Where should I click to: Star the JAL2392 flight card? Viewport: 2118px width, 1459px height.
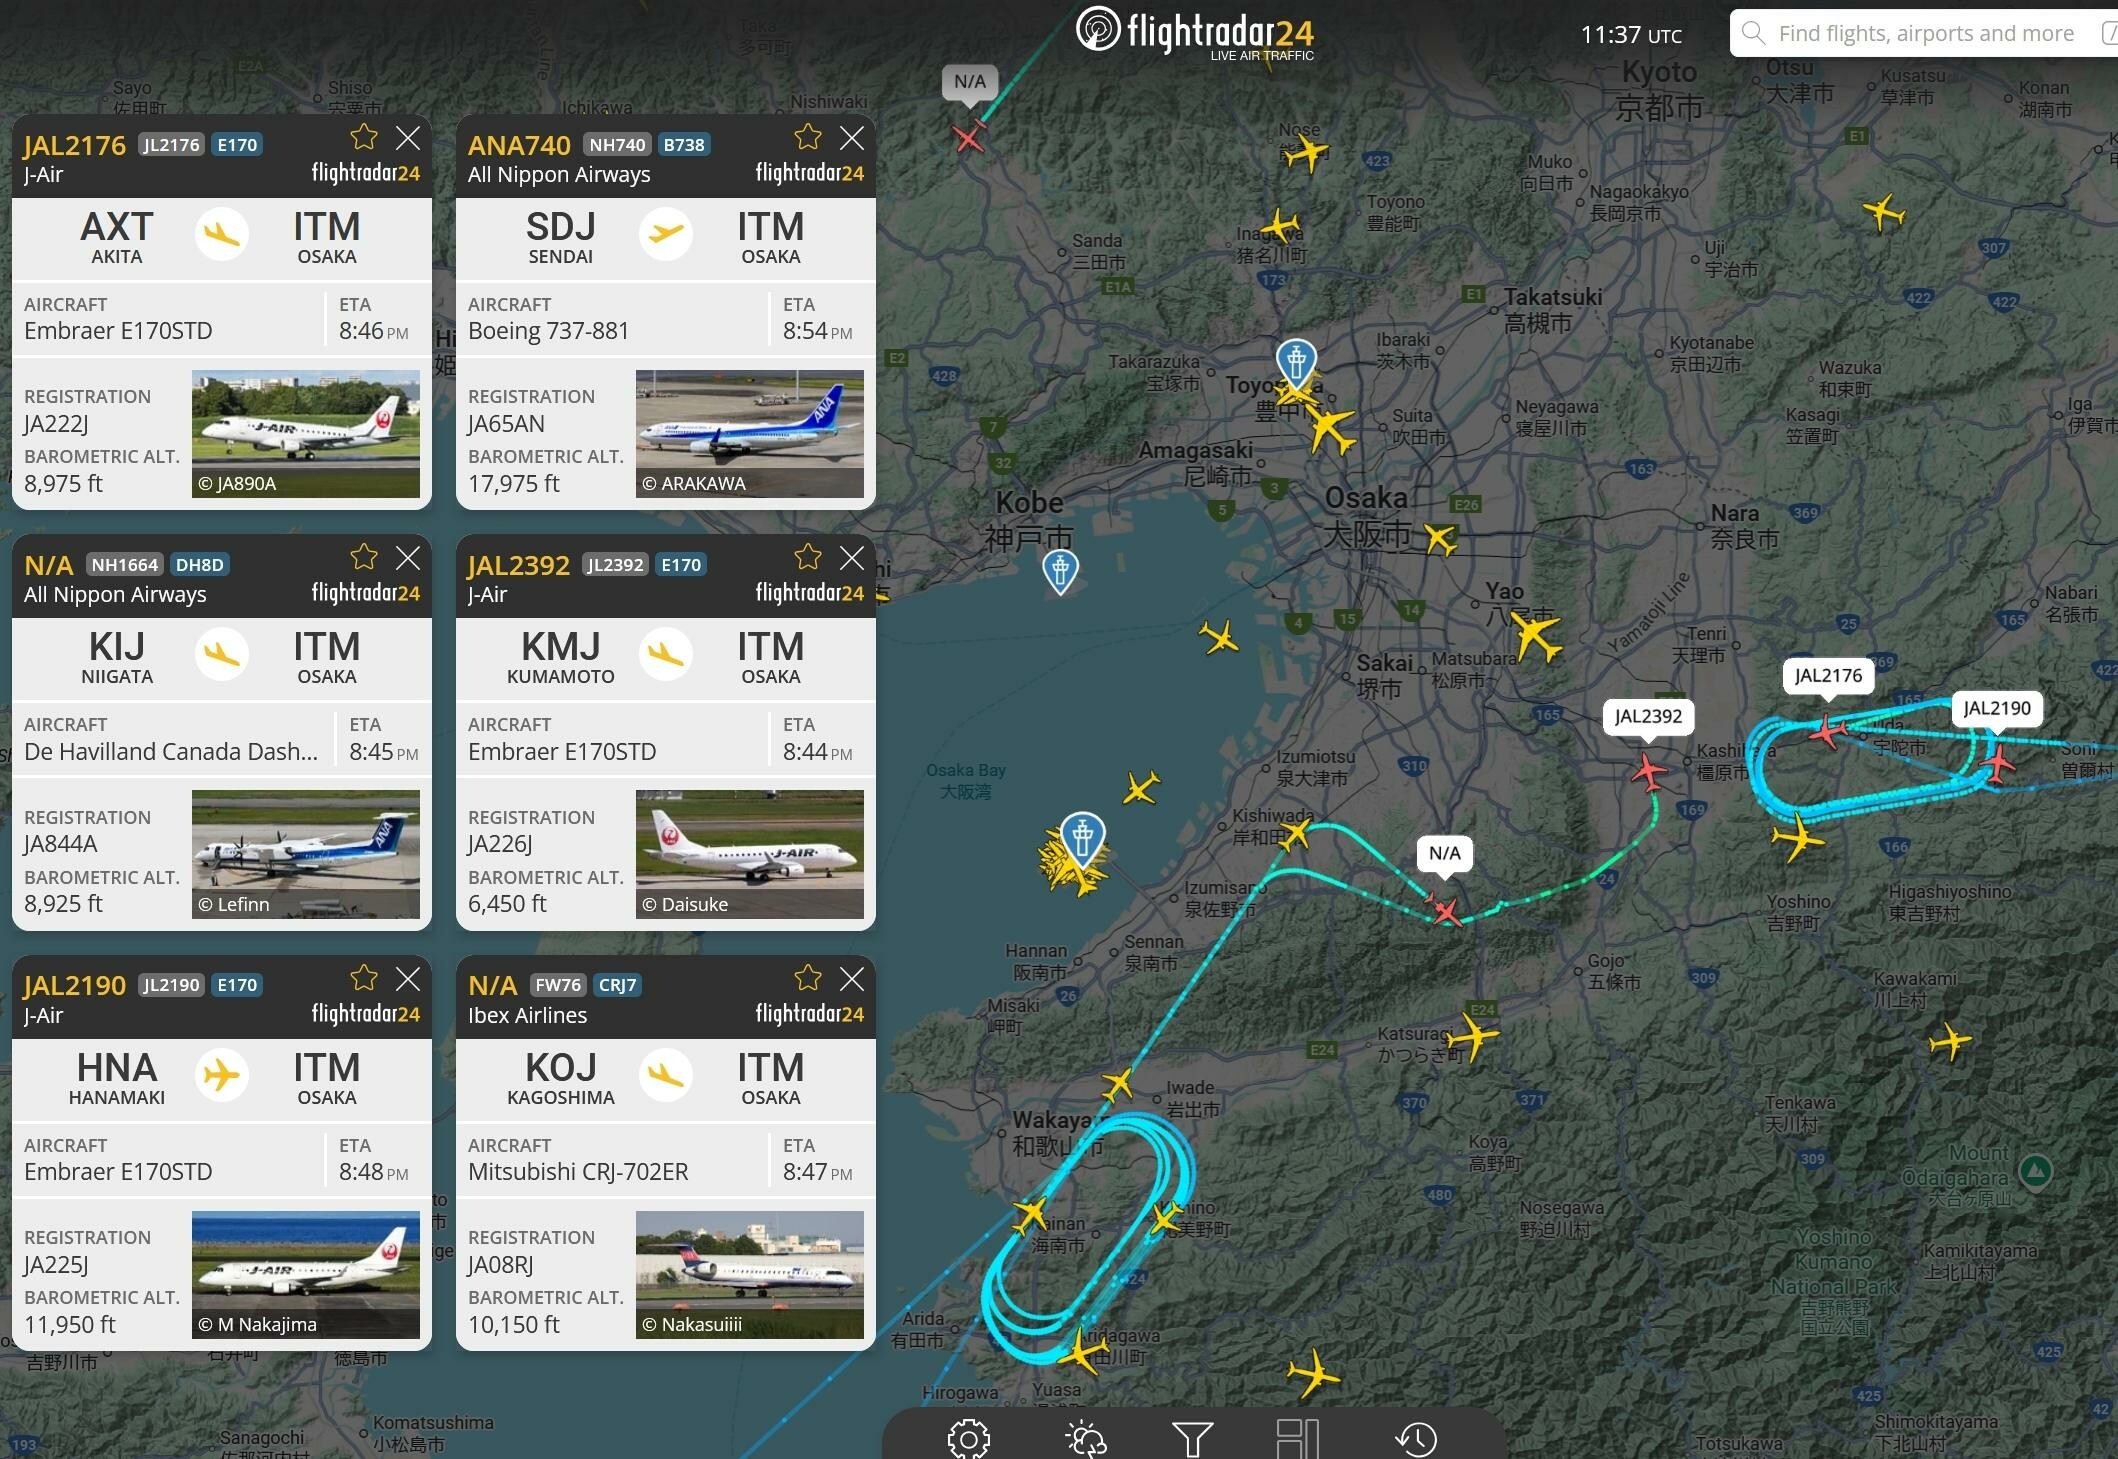click(x=808, y=557)
